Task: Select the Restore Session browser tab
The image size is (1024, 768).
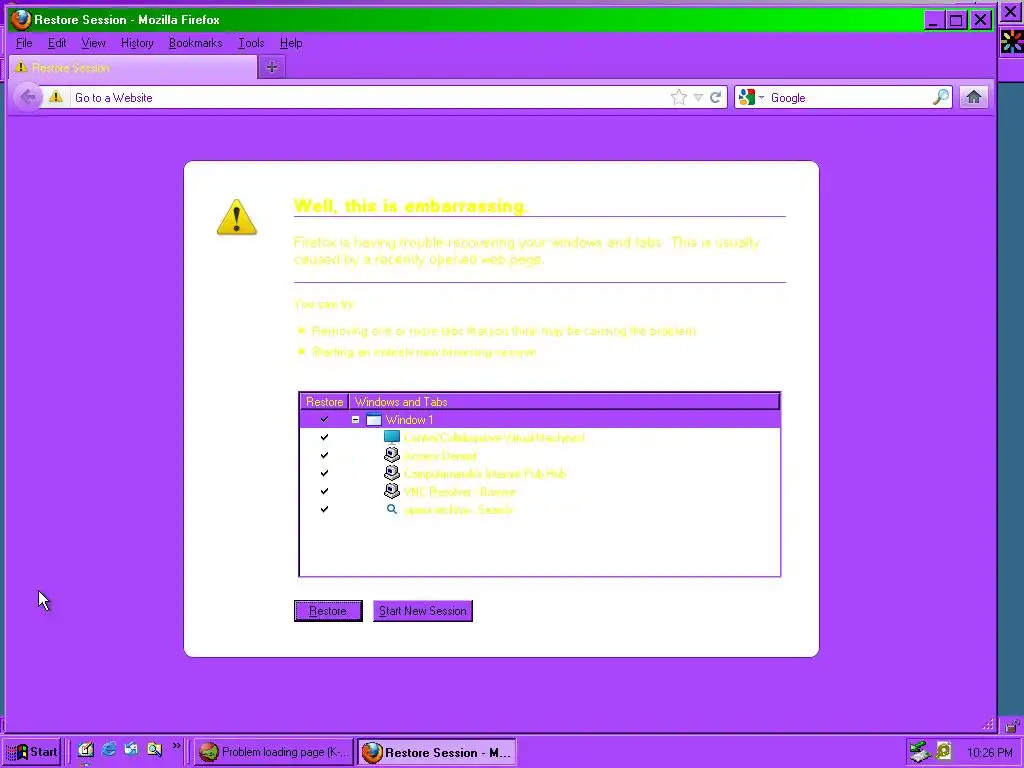Action: (x=133, y=67)
